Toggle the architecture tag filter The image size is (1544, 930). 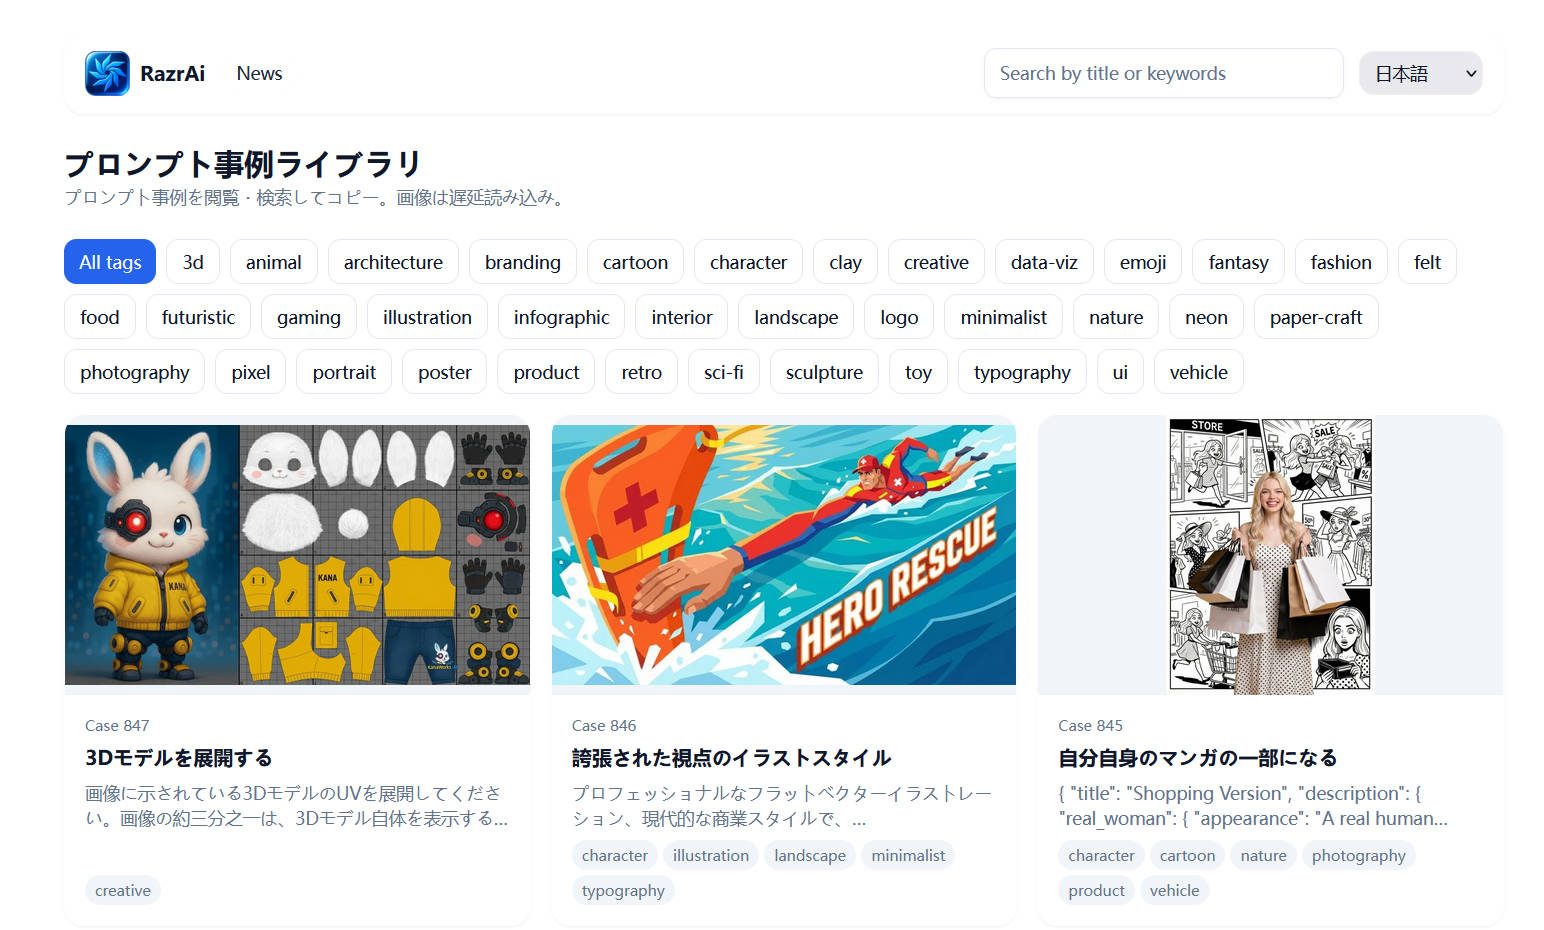pos(393,262)
